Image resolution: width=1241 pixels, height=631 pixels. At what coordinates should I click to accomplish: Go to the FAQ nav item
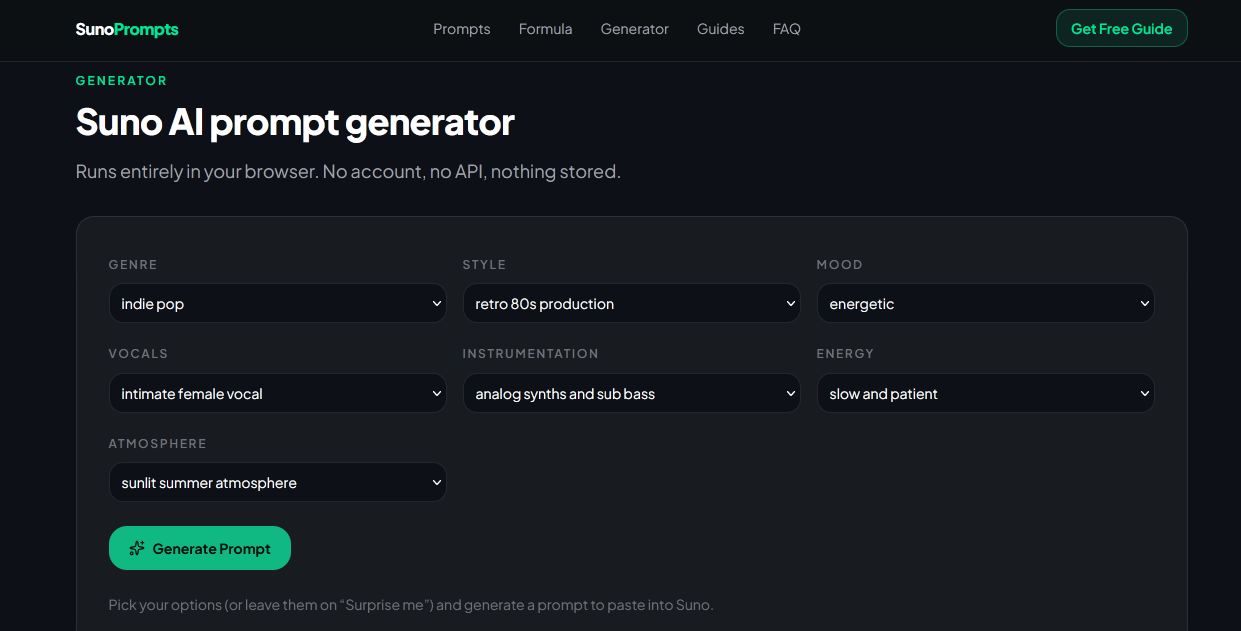pyautogui.click(x=786, y=29)
